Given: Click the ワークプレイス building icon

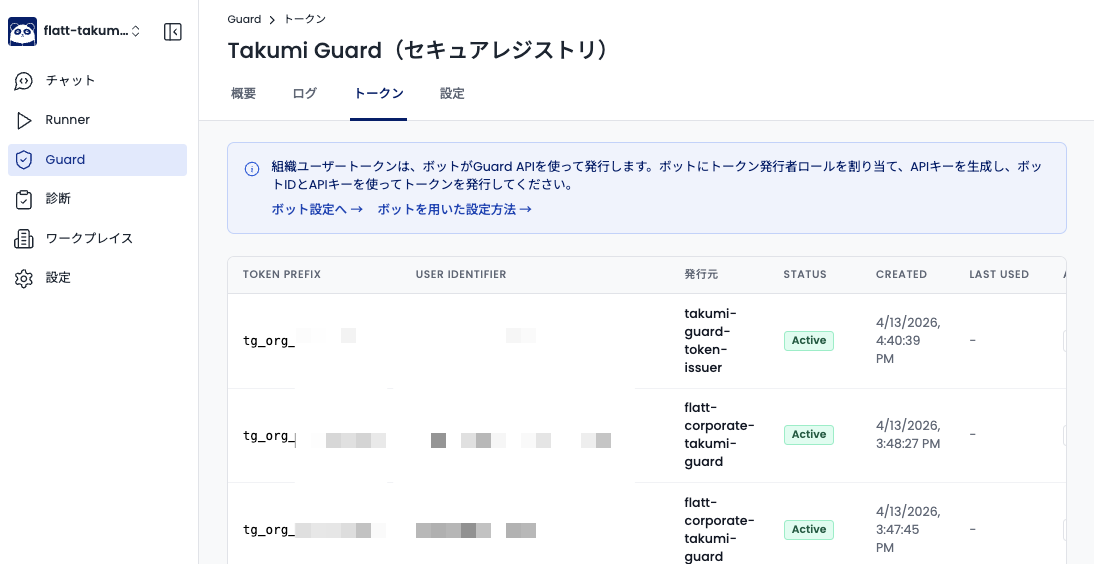Looking at the screenshot, I should (24, 239).
